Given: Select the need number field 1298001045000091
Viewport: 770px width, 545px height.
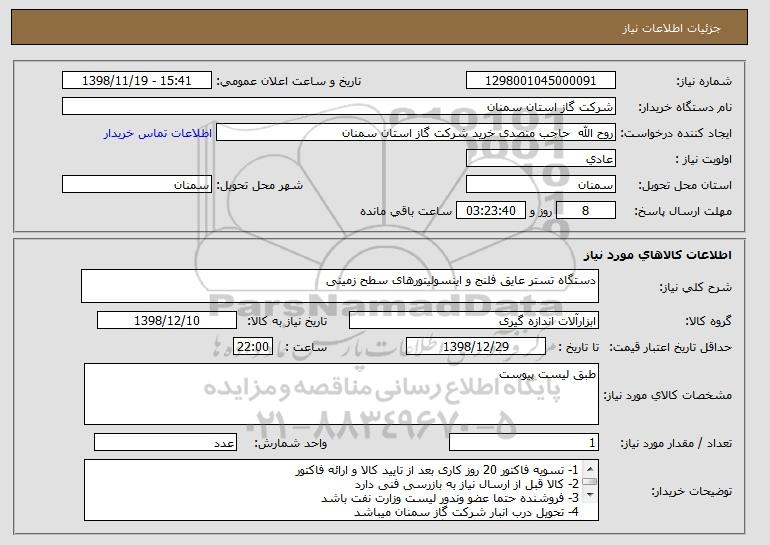Looking at the screenshot, I should coord(541,81).
